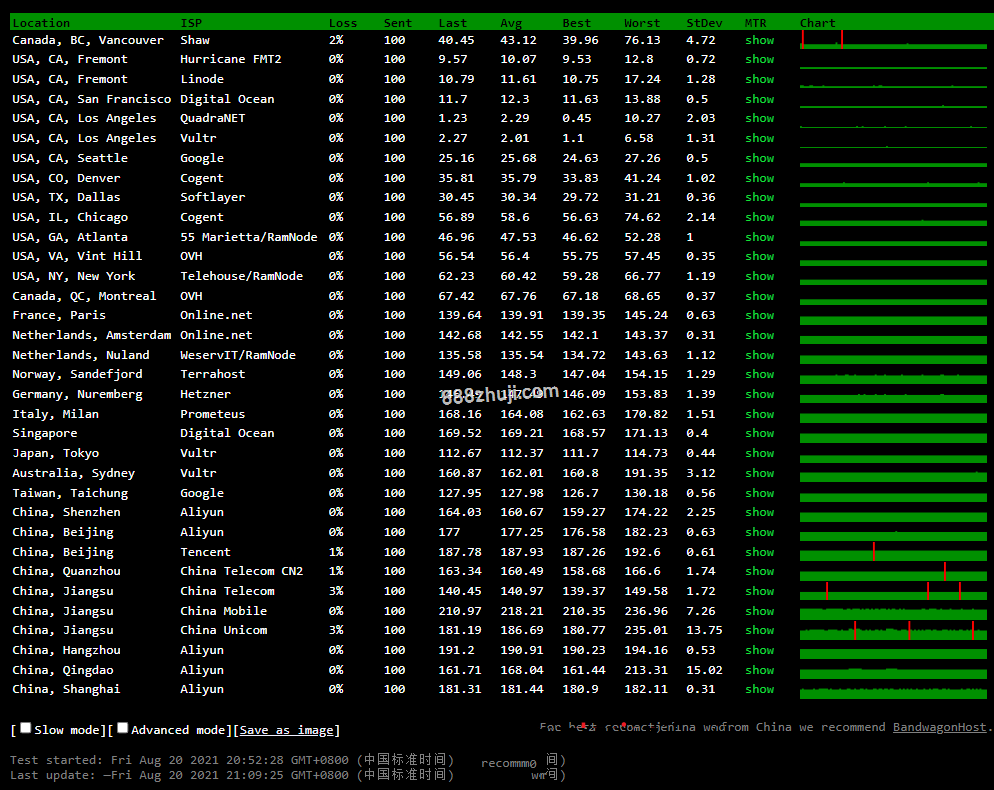
Task: Open the BandwagonHost recommendation link
Action: 940,727
